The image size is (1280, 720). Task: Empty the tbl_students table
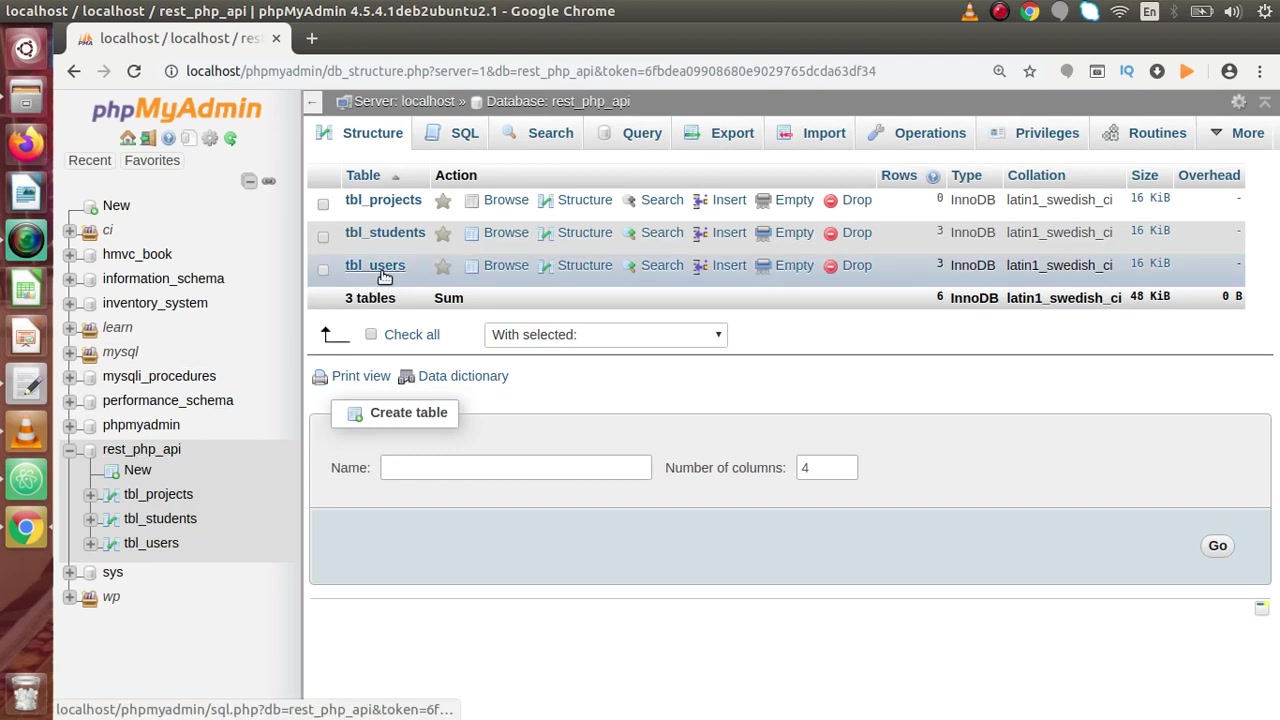click(784, 233)
